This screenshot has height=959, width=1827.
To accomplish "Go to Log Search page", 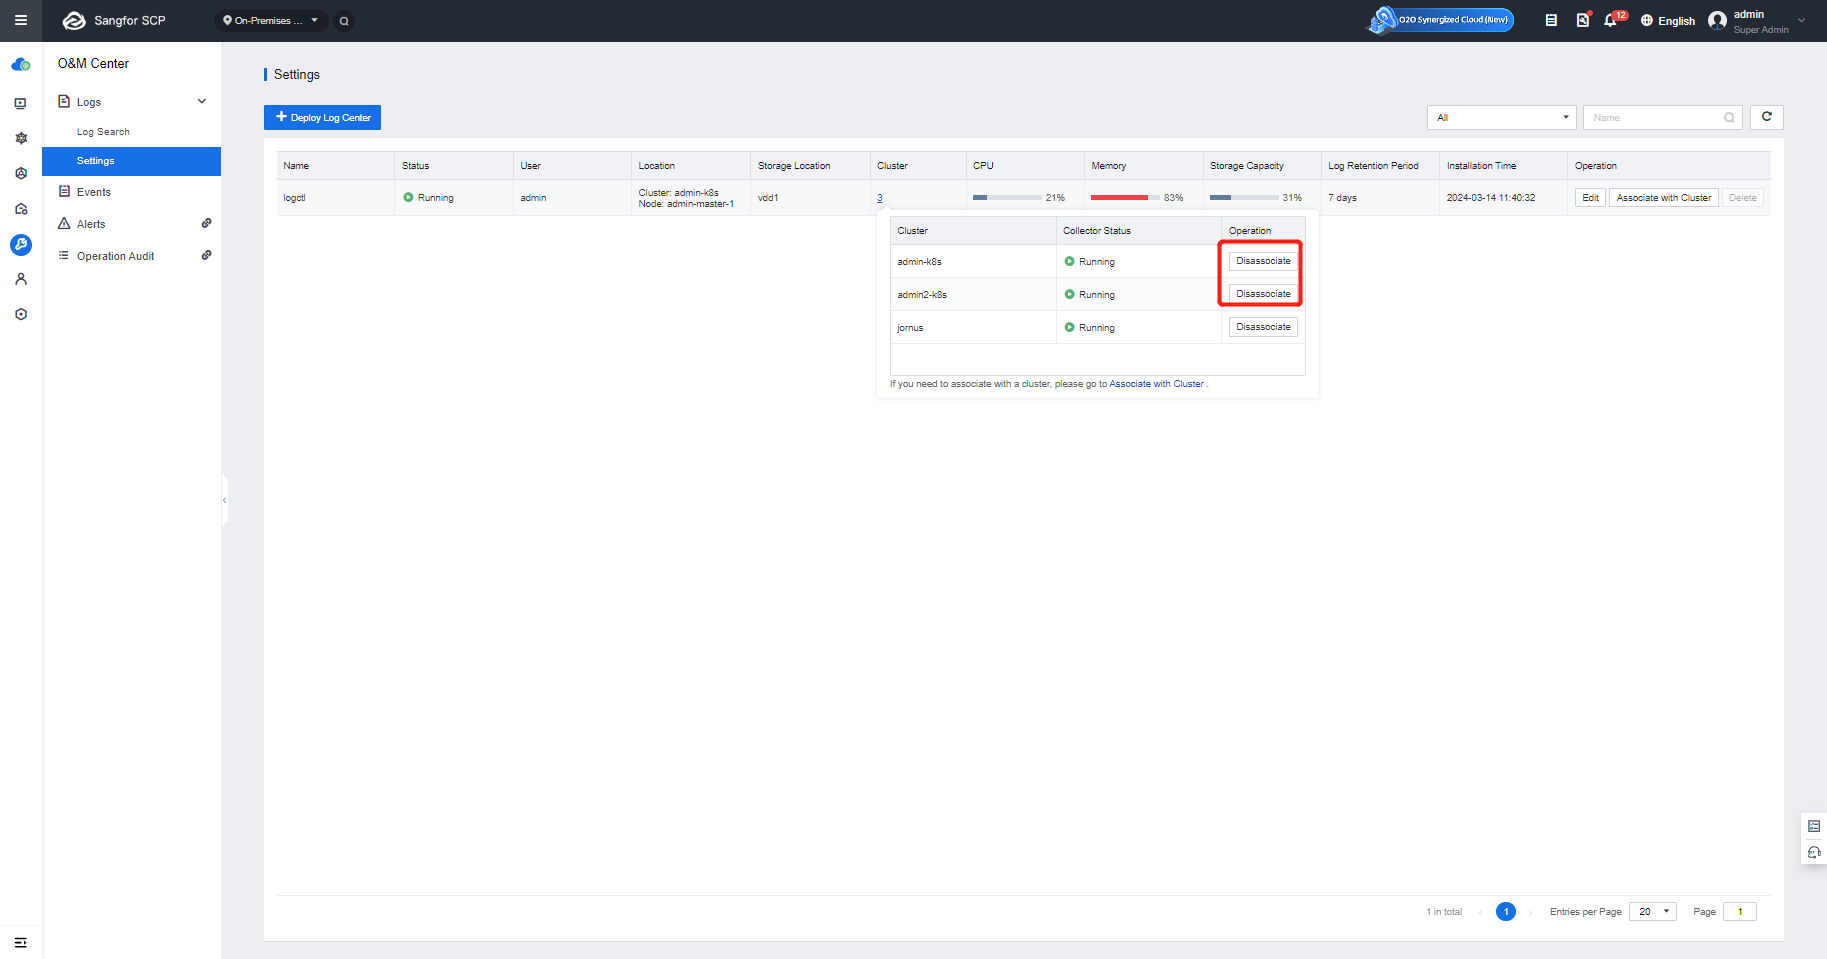I will point(103,132).
